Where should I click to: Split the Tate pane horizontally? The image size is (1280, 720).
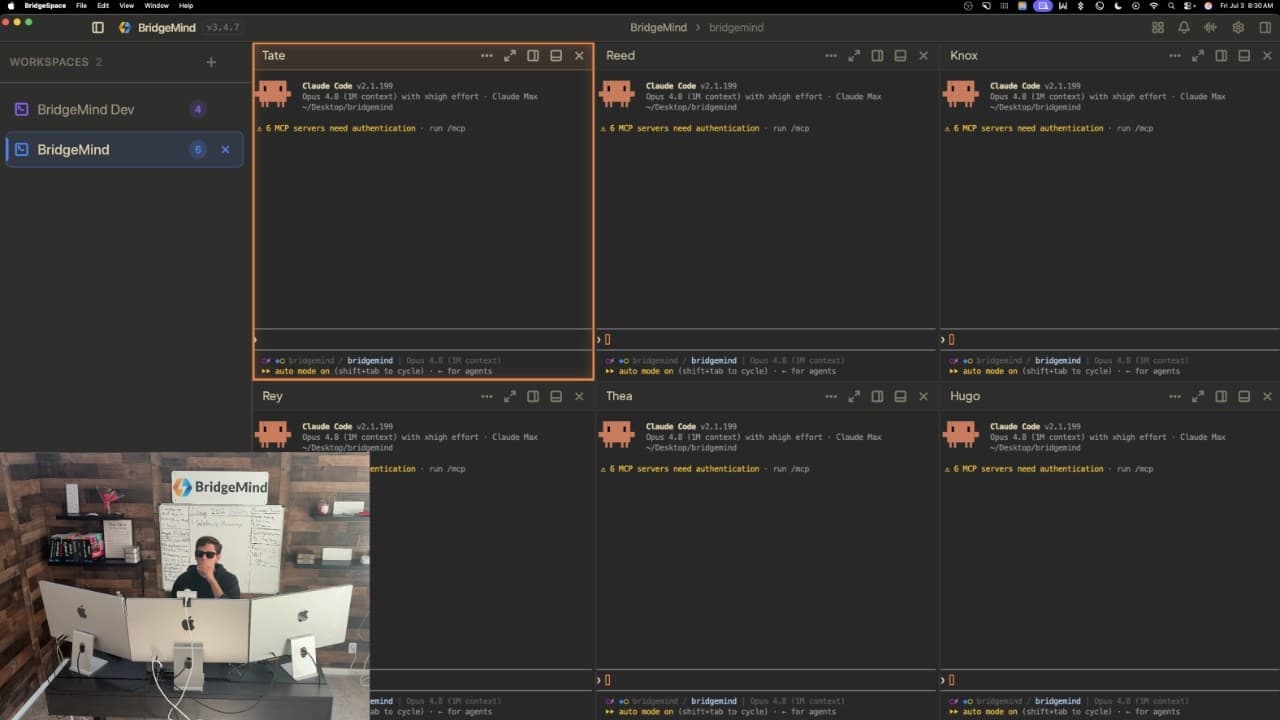coord(556,56)
